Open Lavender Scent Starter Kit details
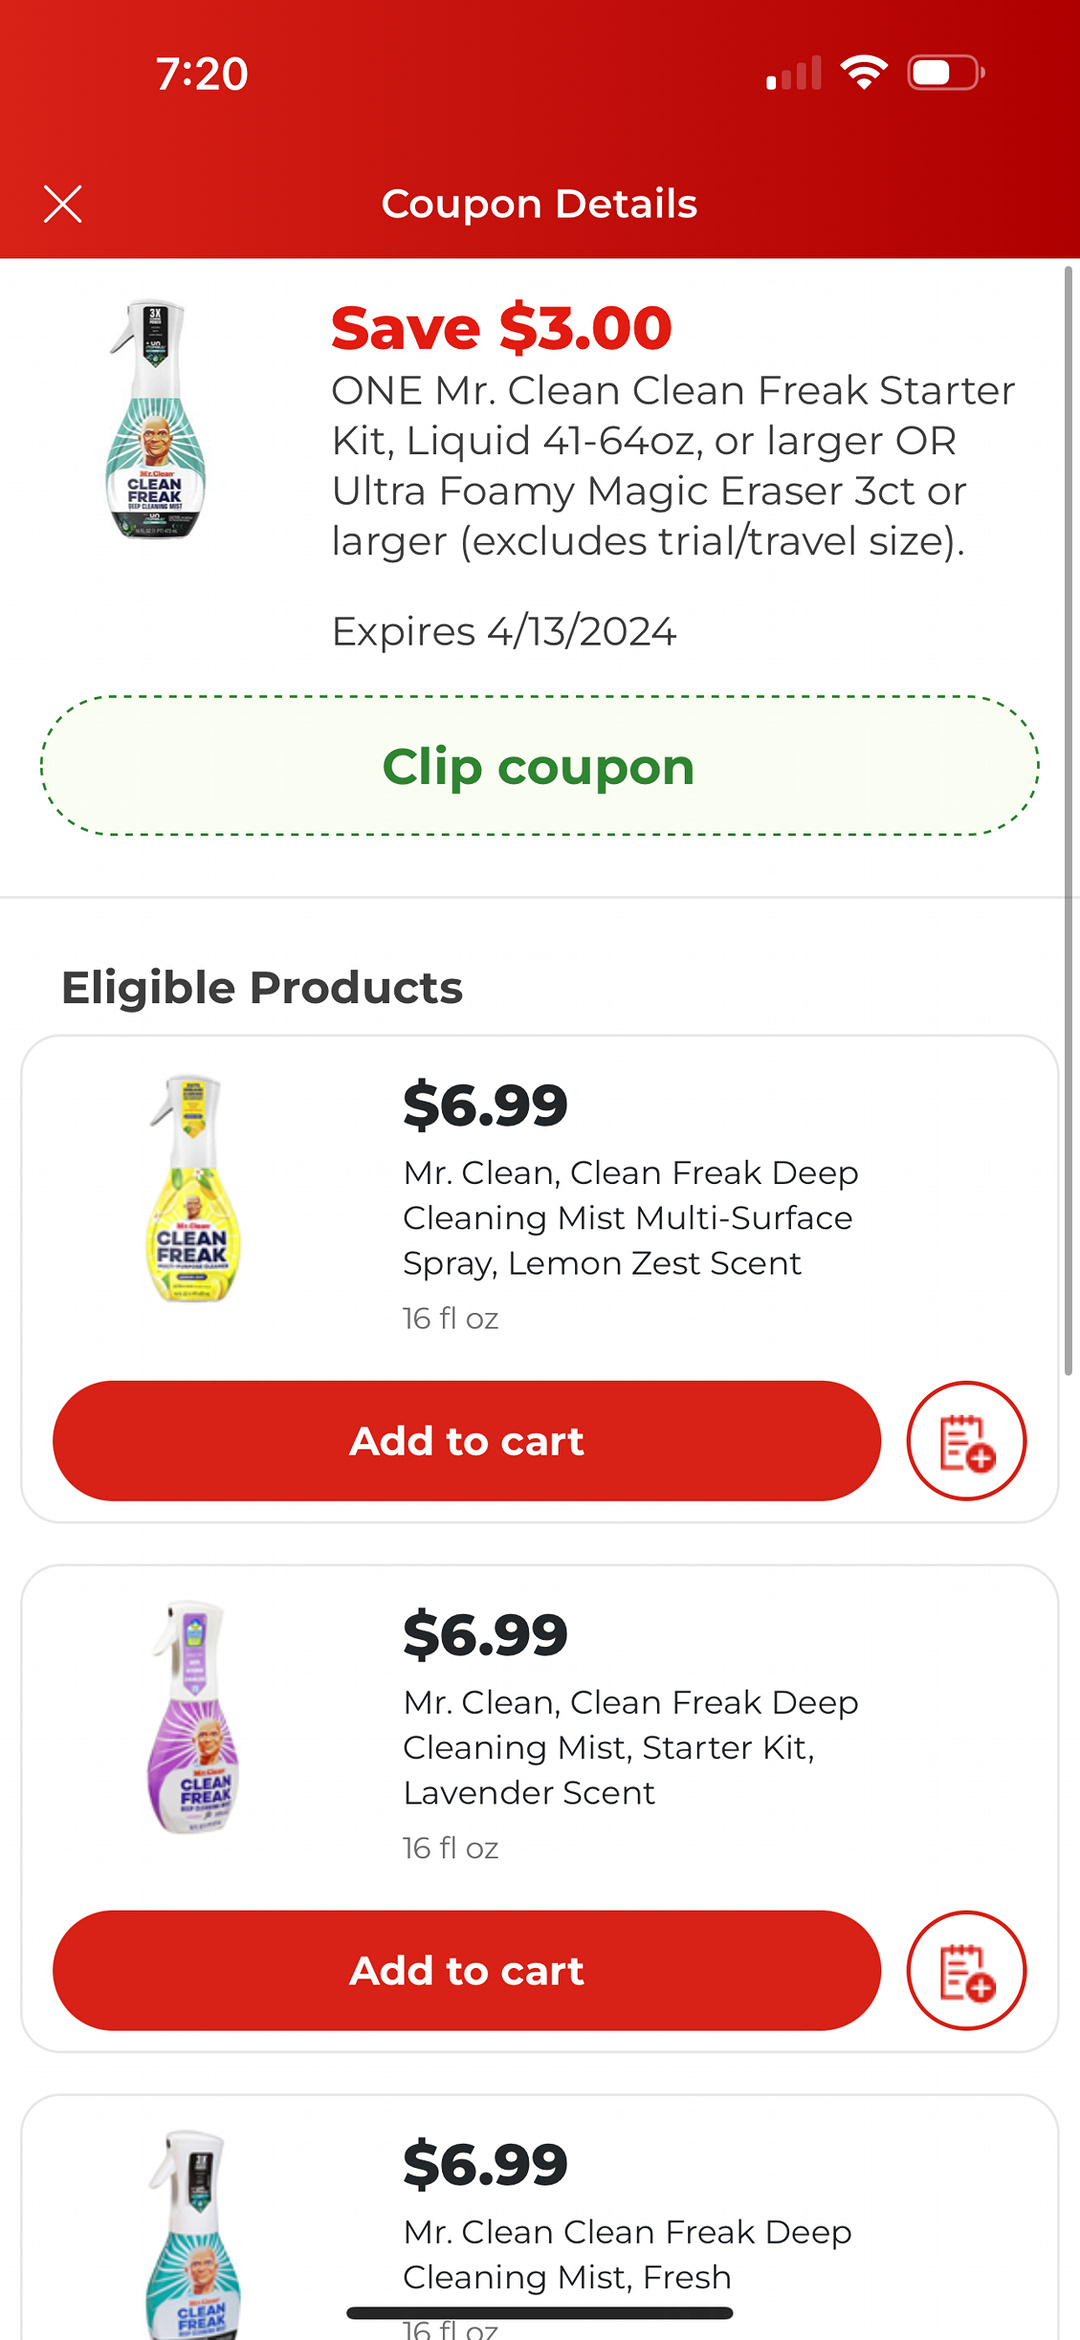1080x2340 pixels. 630,1747
